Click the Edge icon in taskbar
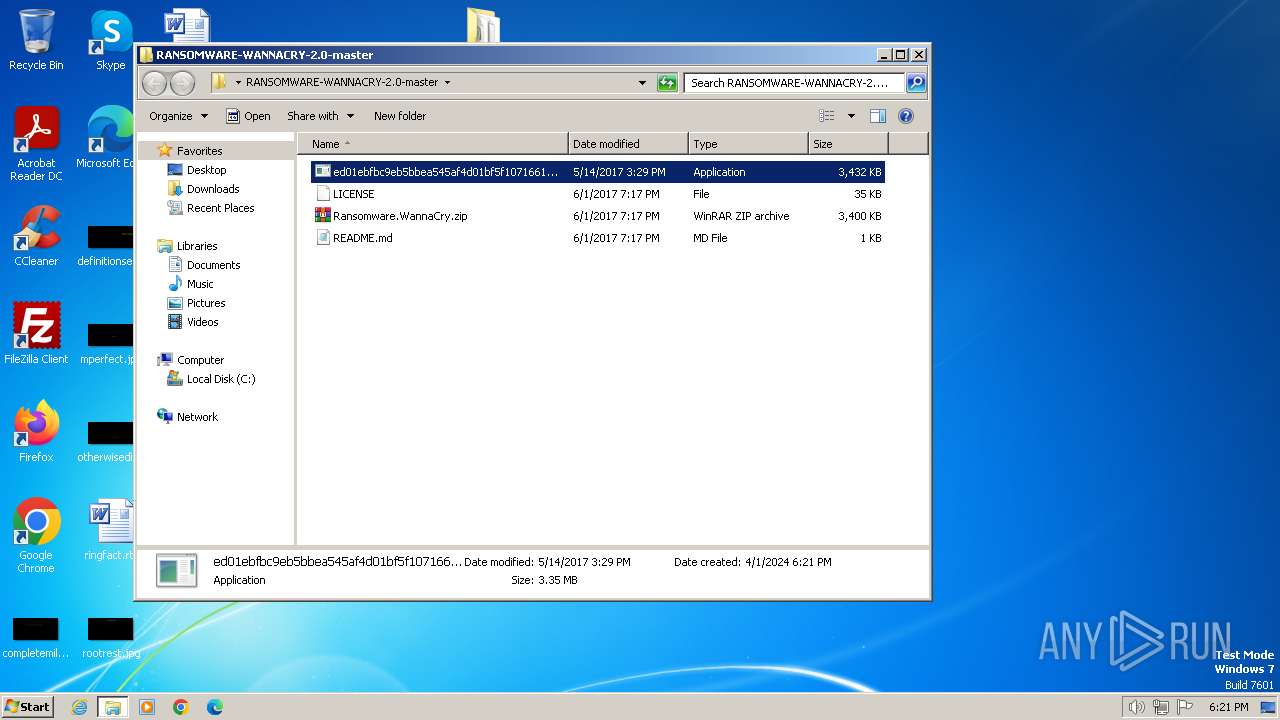This screenshot has width=1280, height=720. 215,707
